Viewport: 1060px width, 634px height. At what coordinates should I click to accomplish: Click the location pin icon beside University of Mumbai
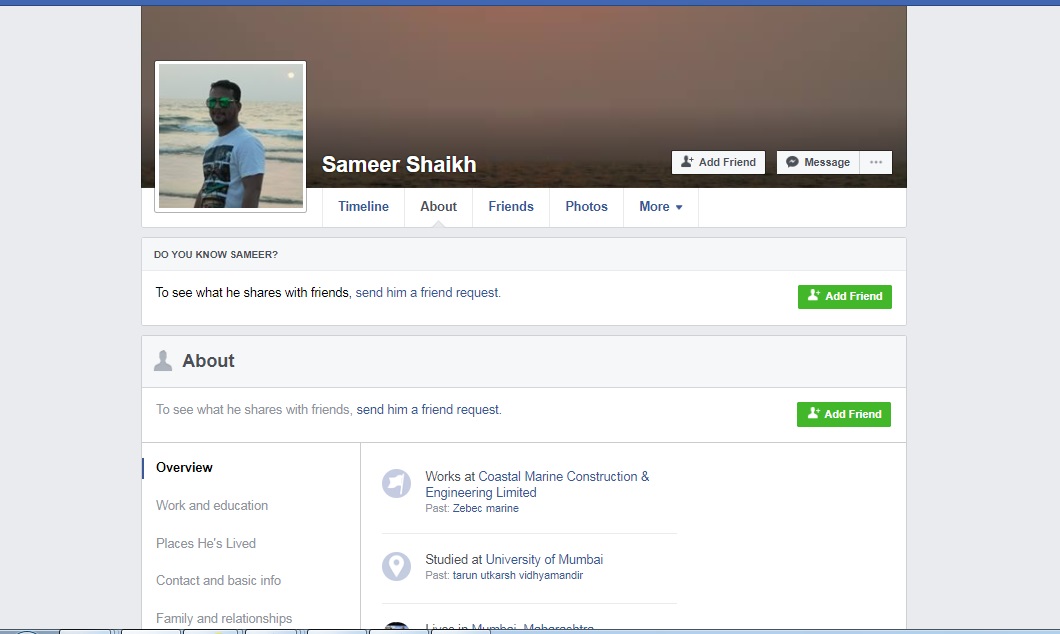tap(396, 566)
